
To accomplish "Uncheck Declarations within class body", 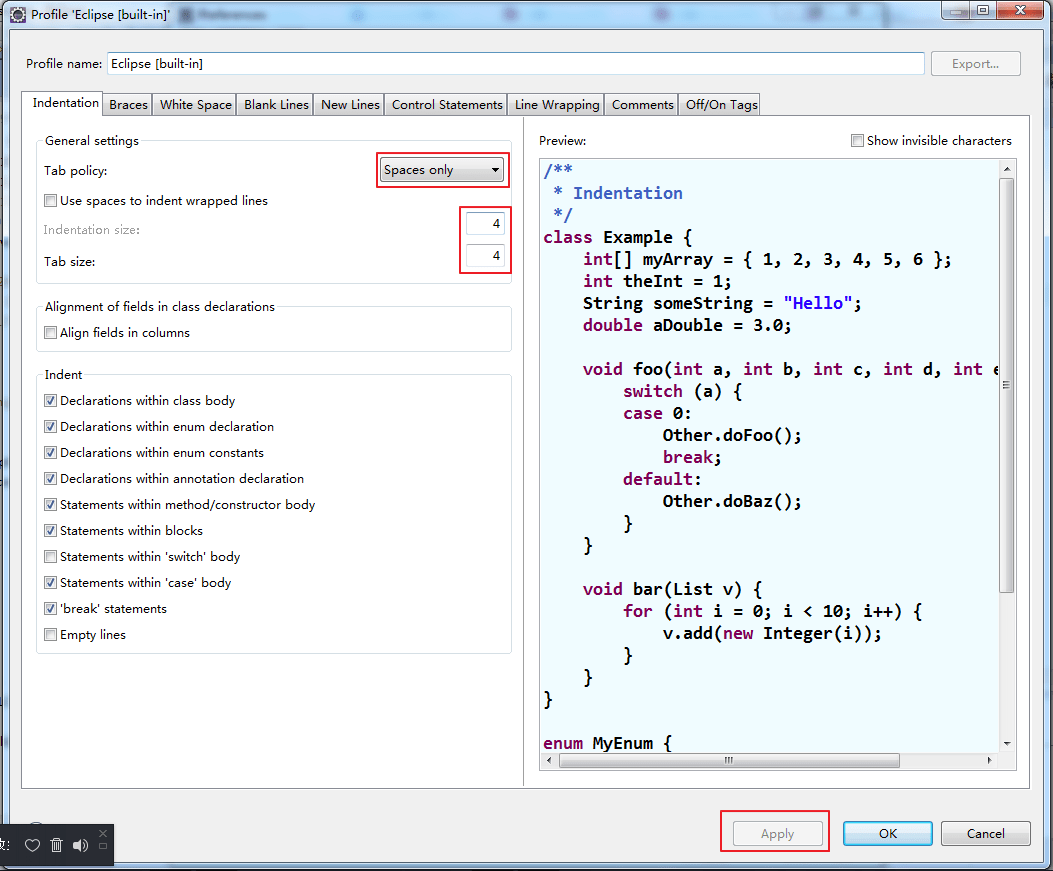I will click(50, 400).
